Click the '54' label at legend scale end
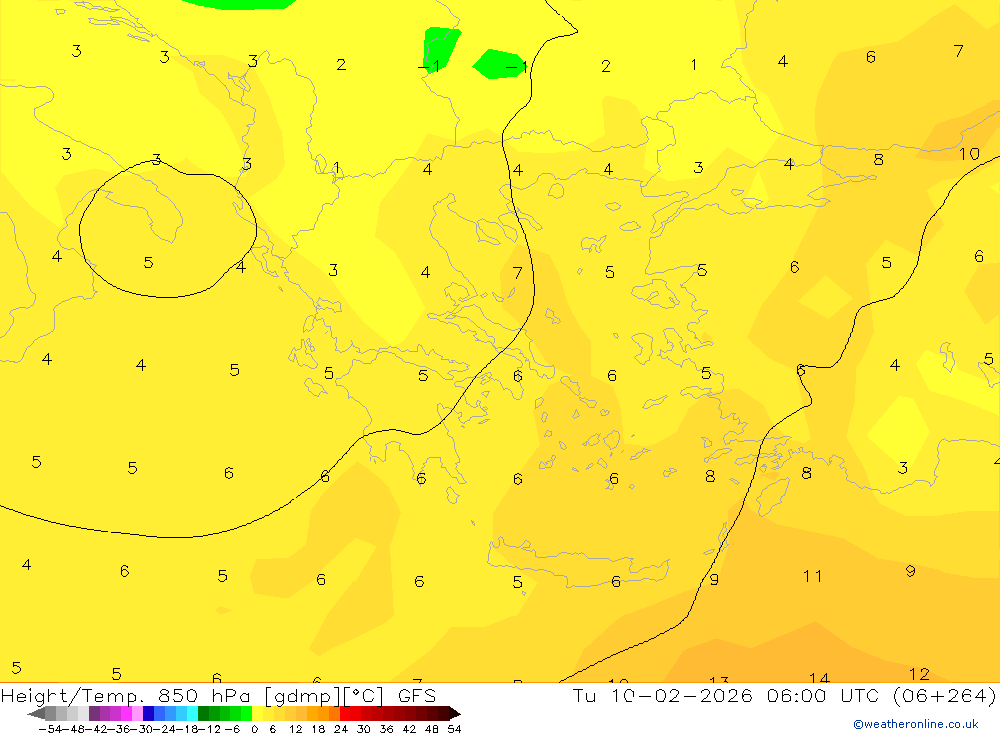1000x733 pixels. click(x=454, y=729)
